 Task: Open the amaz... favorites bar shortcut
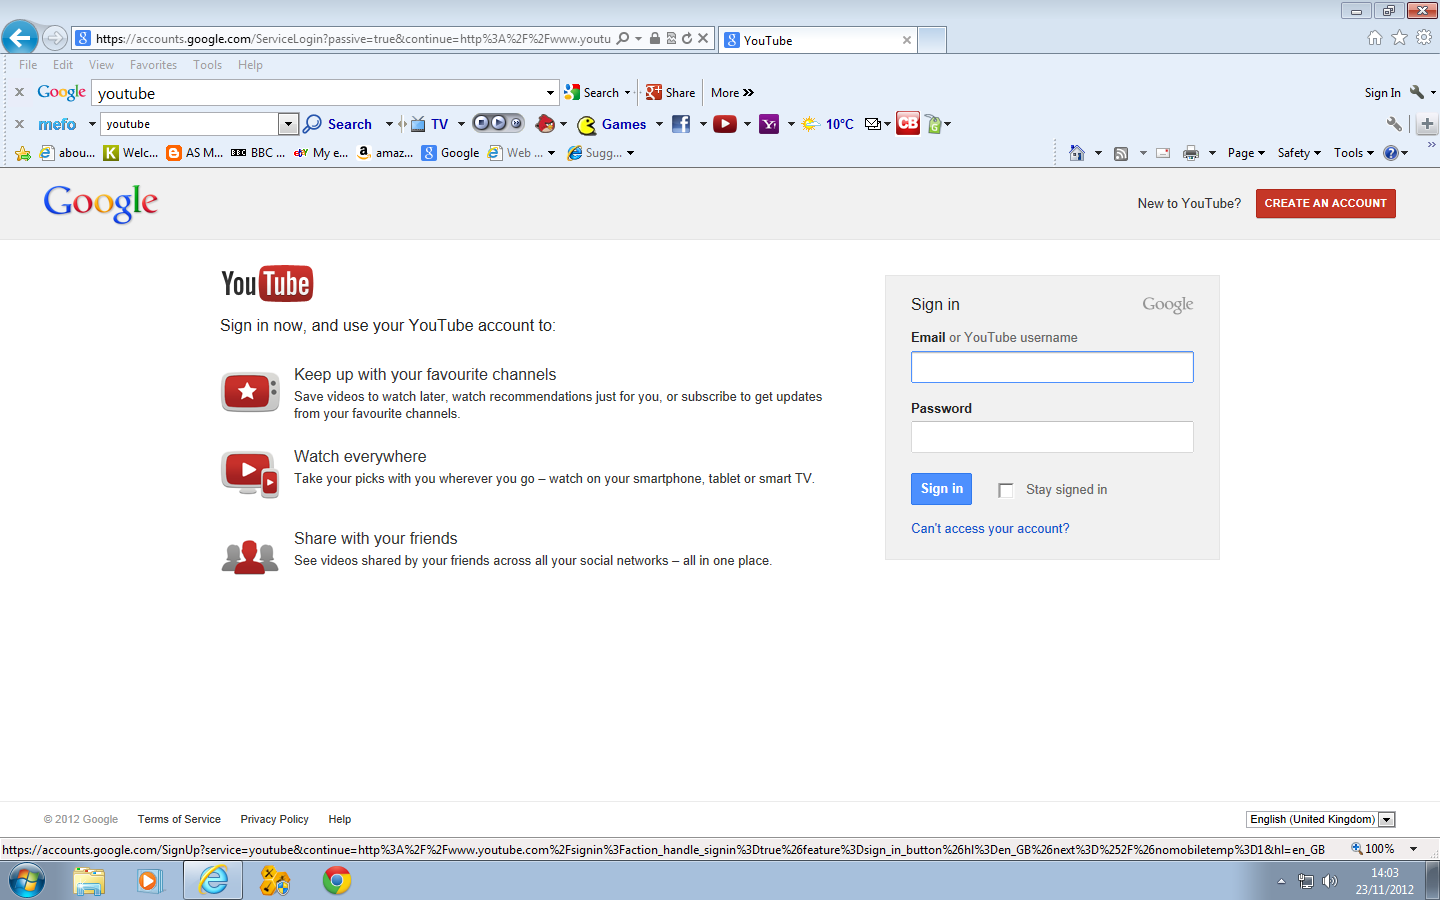pyautogui.click(x=385, y=153)
